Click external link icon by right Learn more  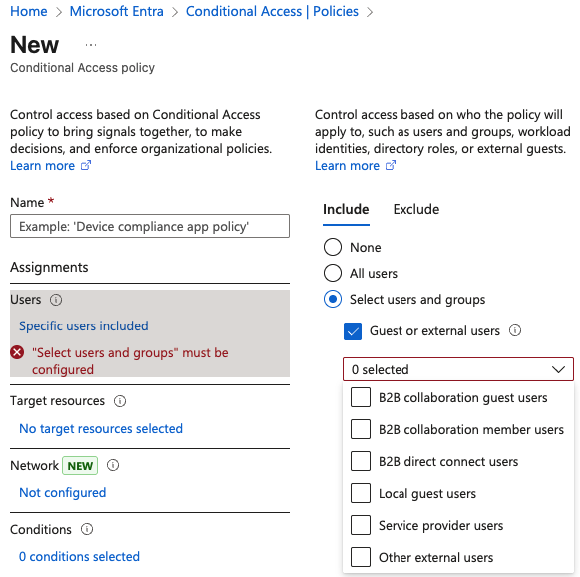click(391, 165)
